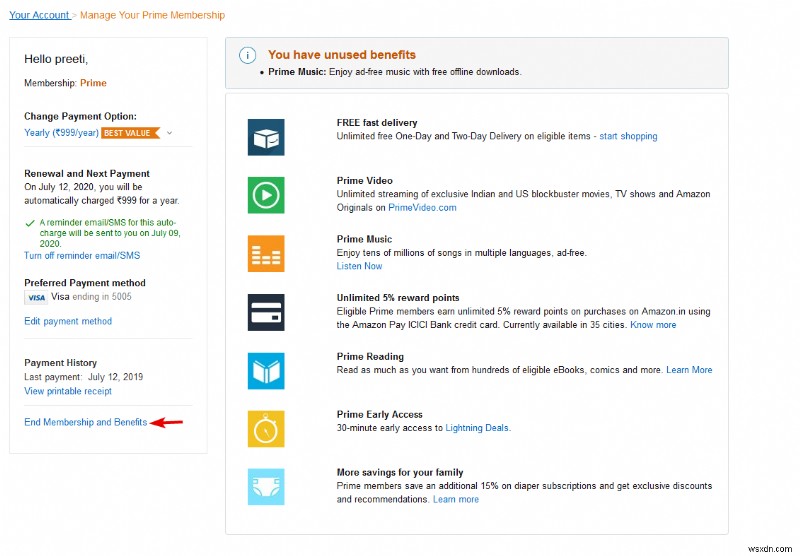Click the Unlimited 5% reward points title

pyautogui.click(x=398, y=297)
